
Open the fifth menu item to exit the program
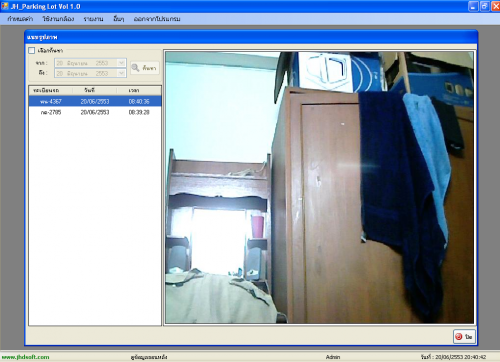(157, 19)
